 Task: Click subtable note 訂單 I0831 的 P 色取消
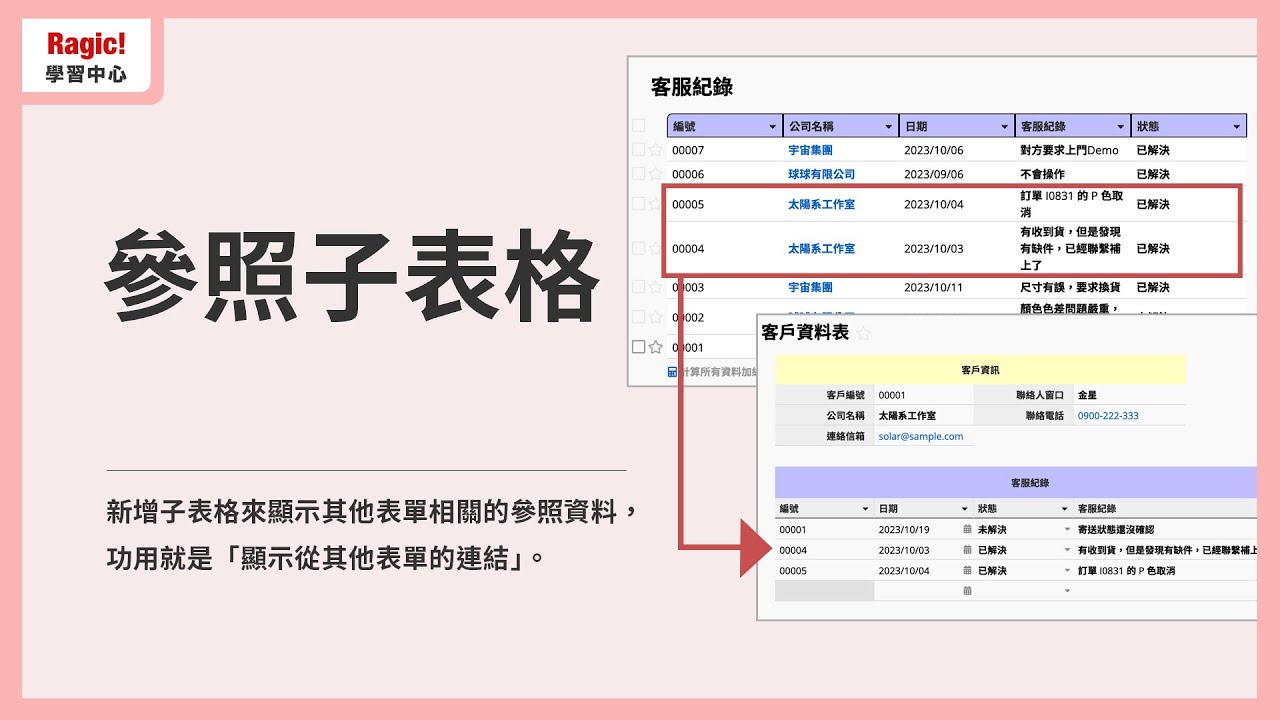pos(1127,571)
